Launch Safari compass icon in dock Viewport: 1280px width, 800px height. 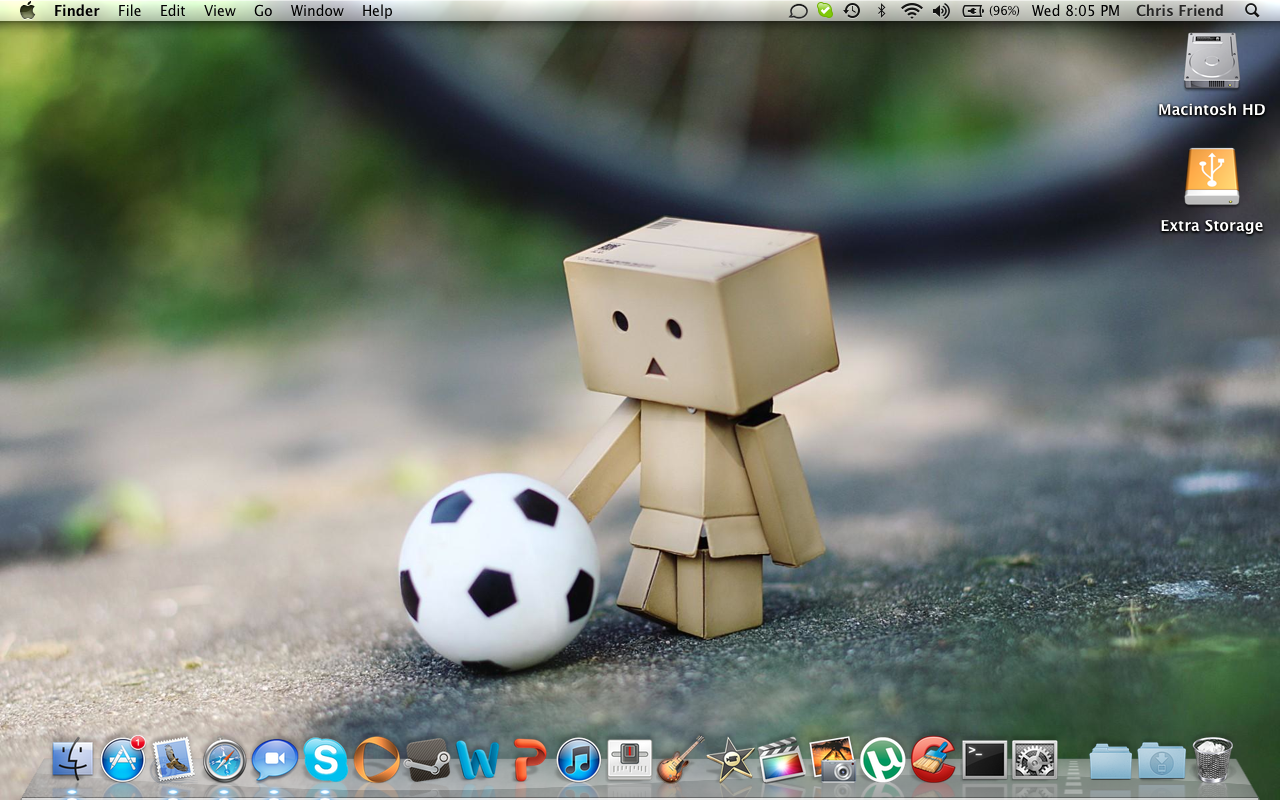coord(224,761)
